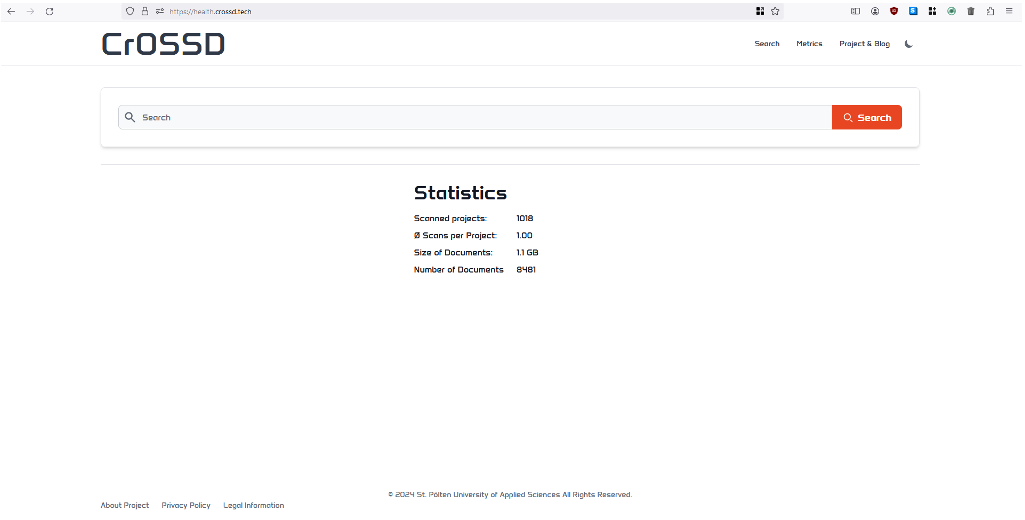Open the green circular extension icon

click(952, 11)
